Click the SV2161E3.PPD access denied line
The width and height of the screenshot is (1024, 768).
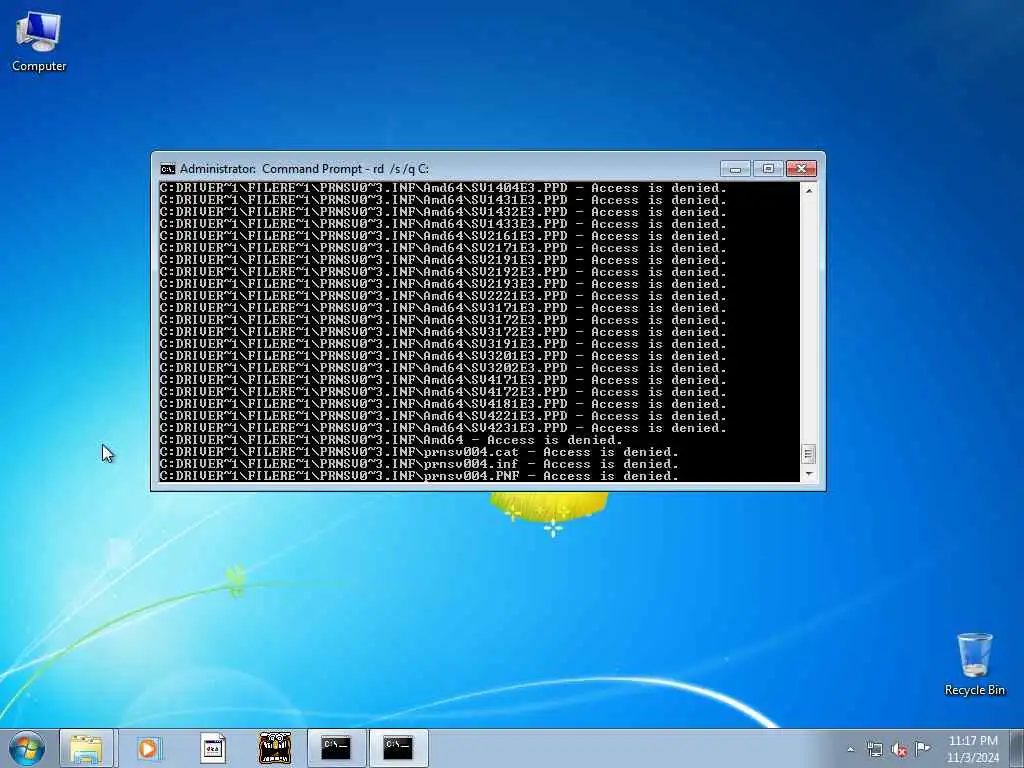(443, 236)
